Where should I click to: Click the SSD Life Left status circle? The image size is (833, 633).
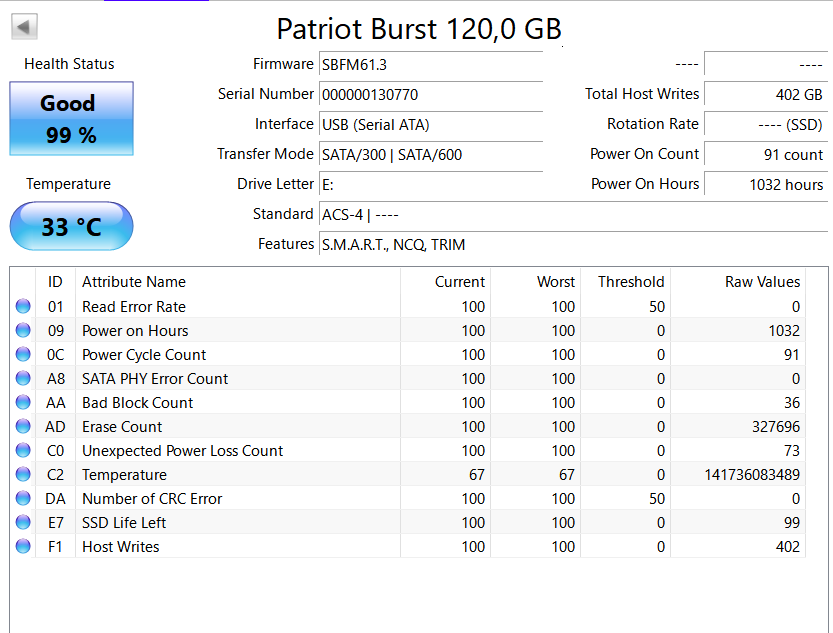click(23, 523)
